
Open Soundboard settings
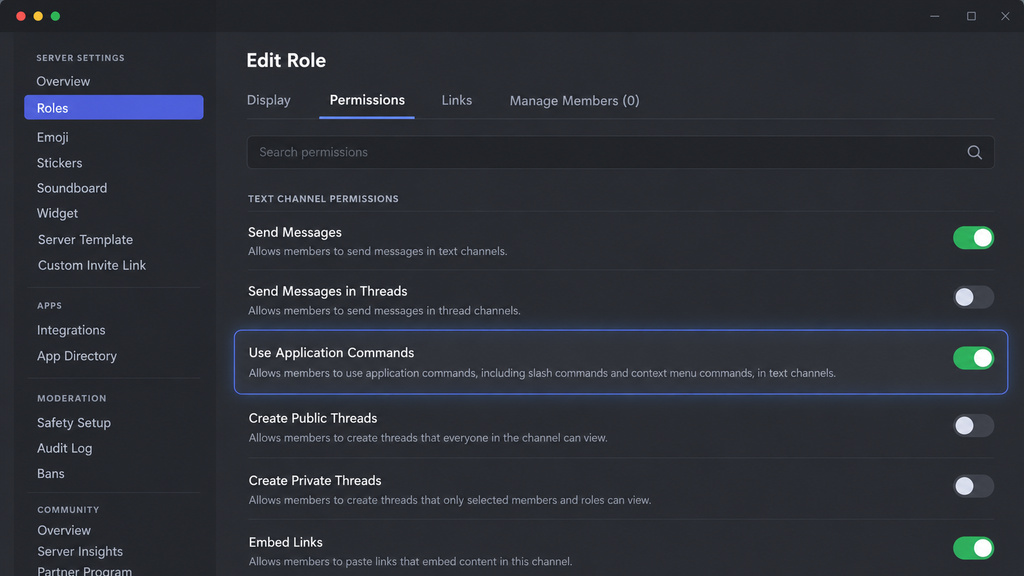(72, 188)
